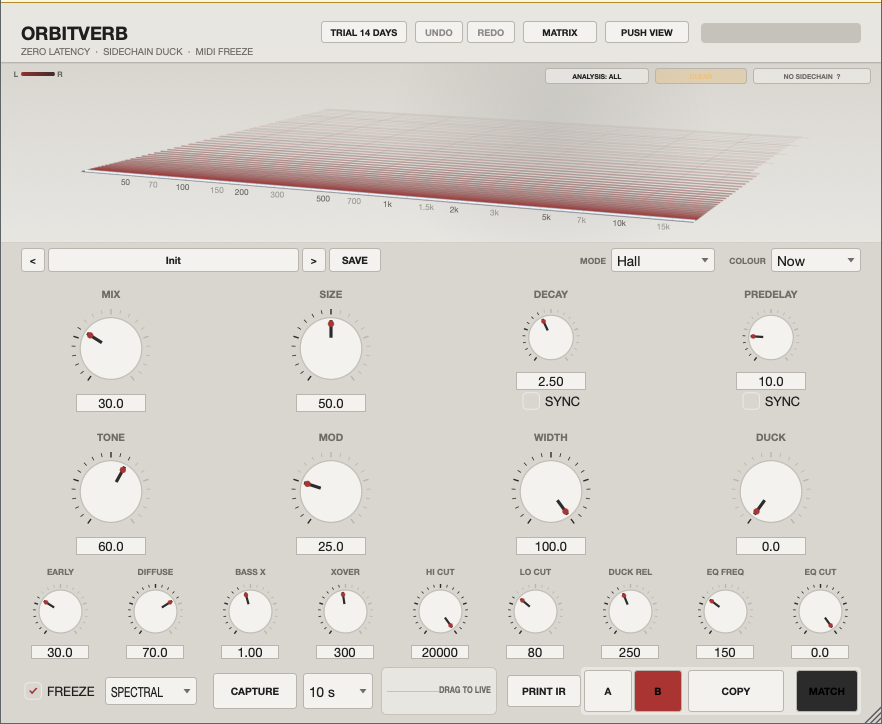Viewport: 882px width, 724px height.
Task: Open the Init preset name selector
Action: 173,260
